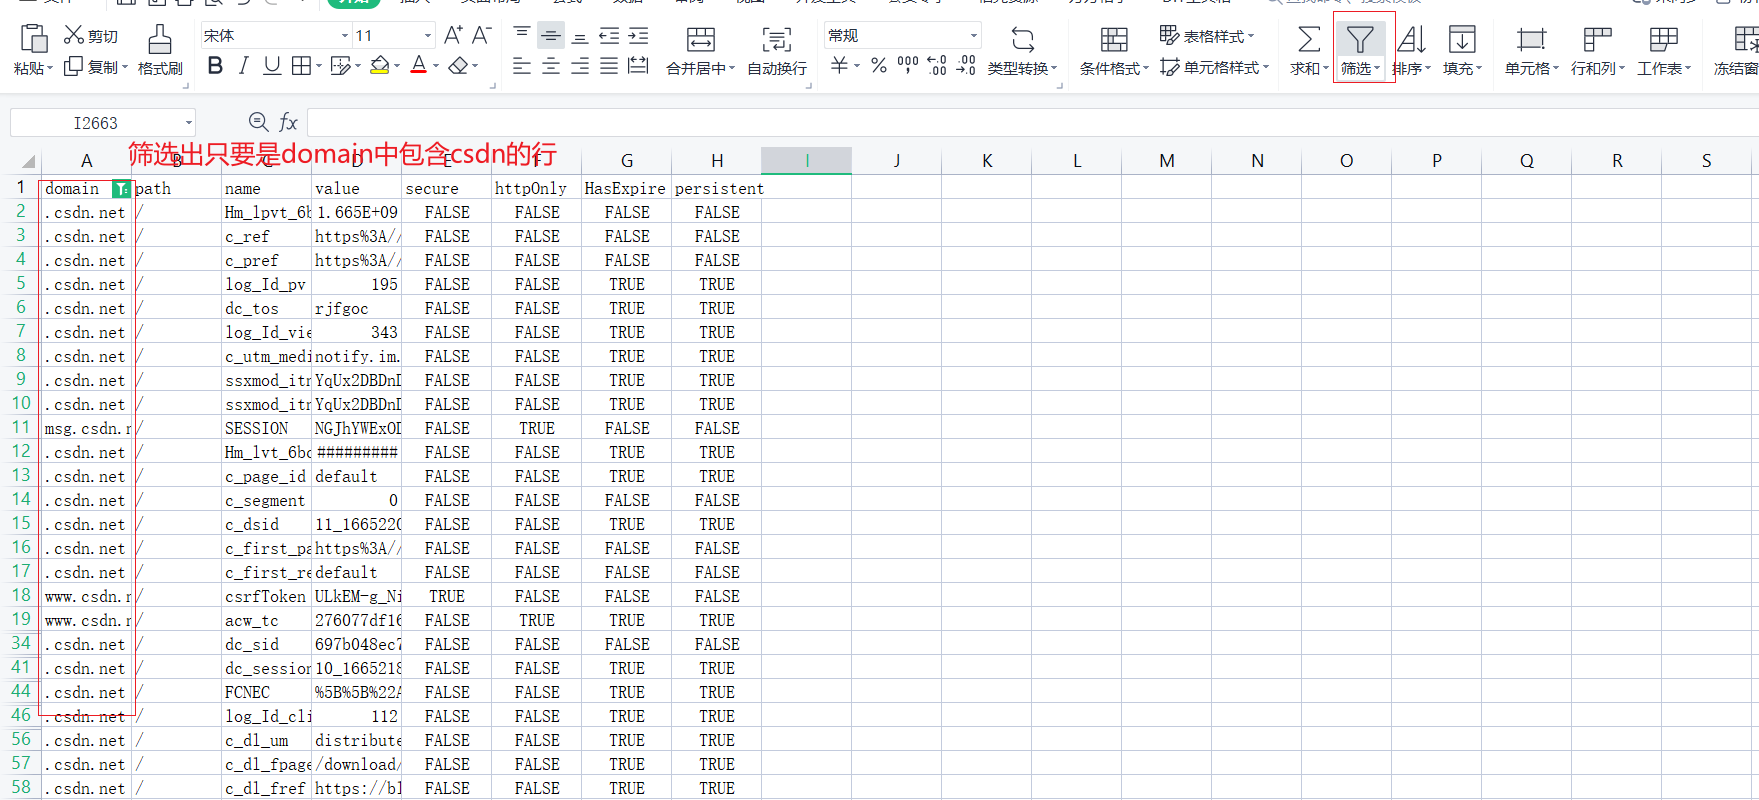Image resolution: width=1759 pixels, height=800 pixels.
Task: Expand the 排序 sort dropdown arrow
Action: (x=1428, y=69)
